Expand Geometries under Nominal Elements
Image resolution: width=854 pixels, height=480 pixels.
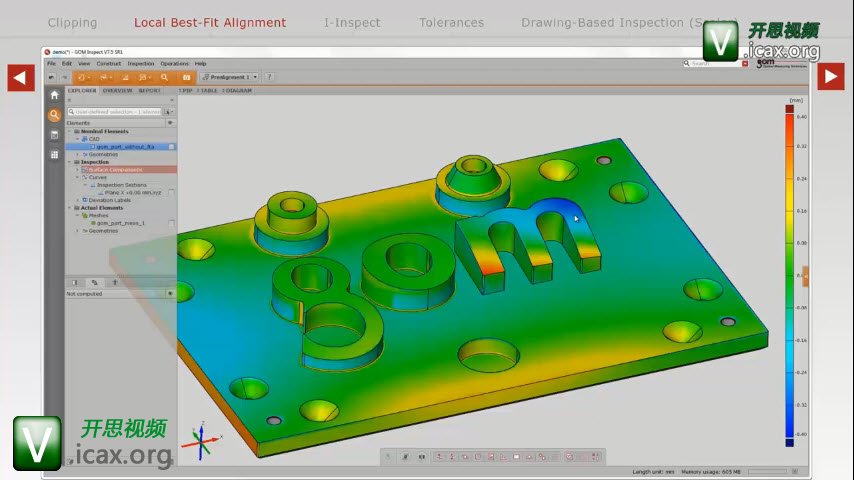pyautogui.click(x=77, y=154)
